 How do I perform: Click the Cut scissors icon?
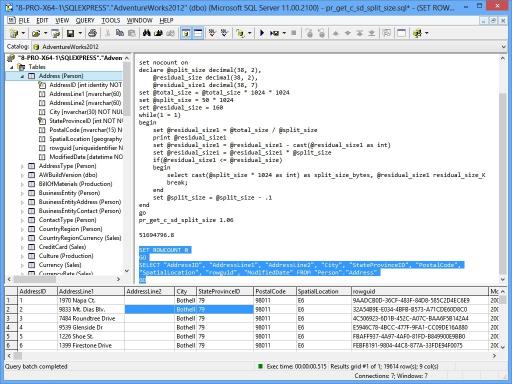tap(107, 33)
